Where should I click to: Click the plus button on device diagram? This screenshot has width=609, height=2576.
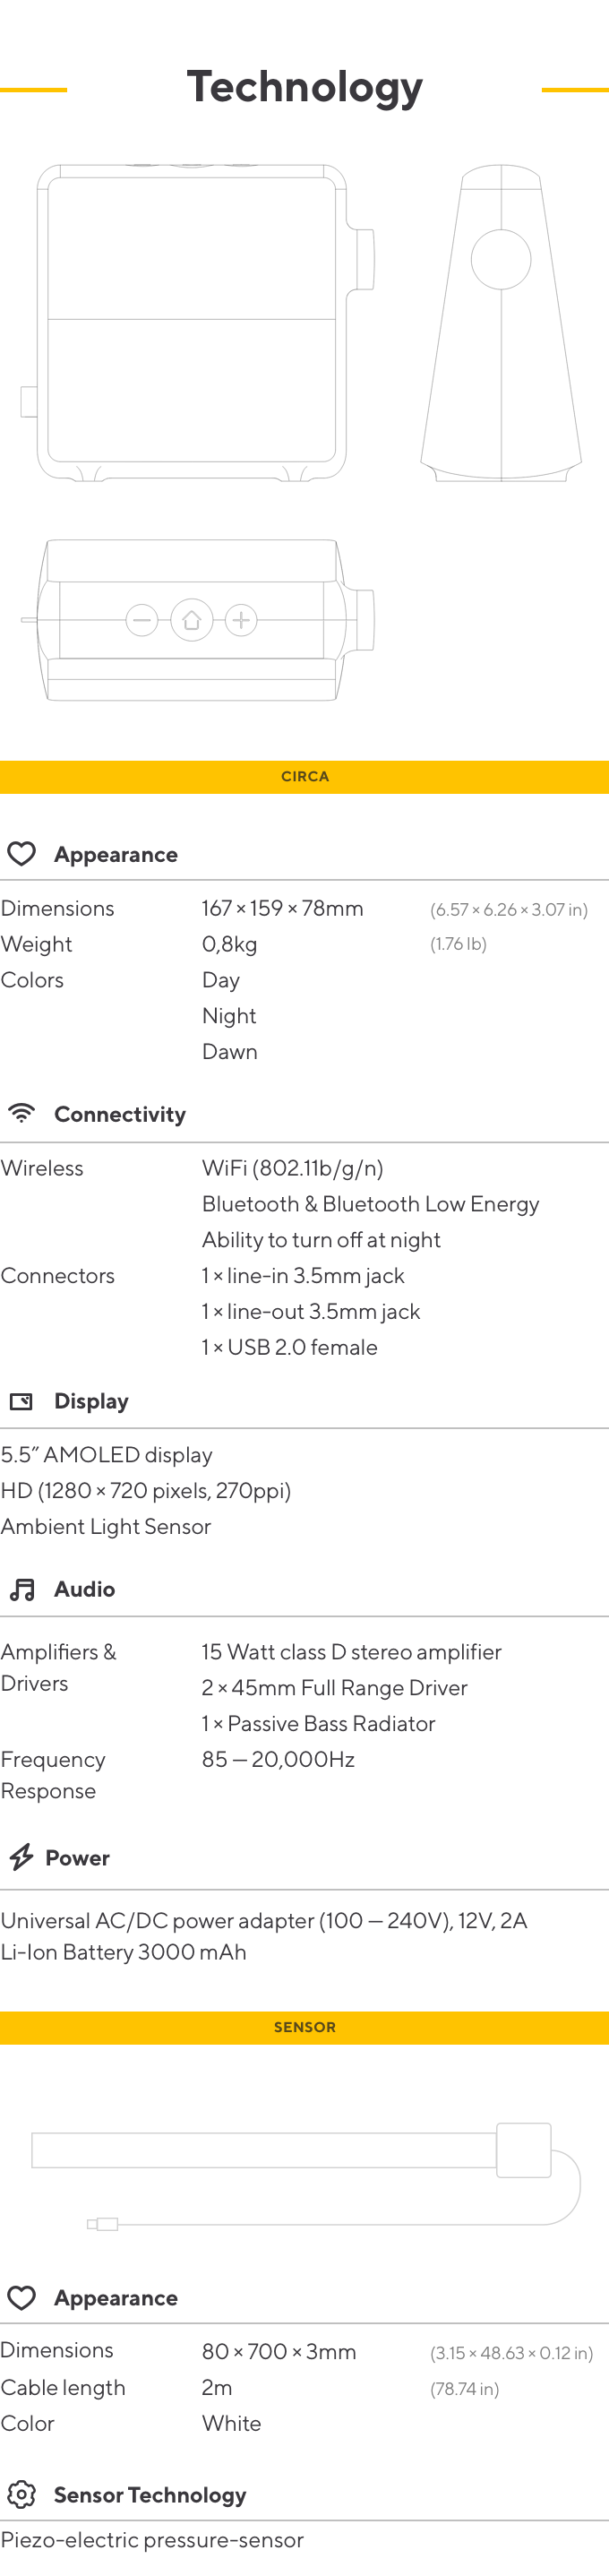(x=241, y=620)
